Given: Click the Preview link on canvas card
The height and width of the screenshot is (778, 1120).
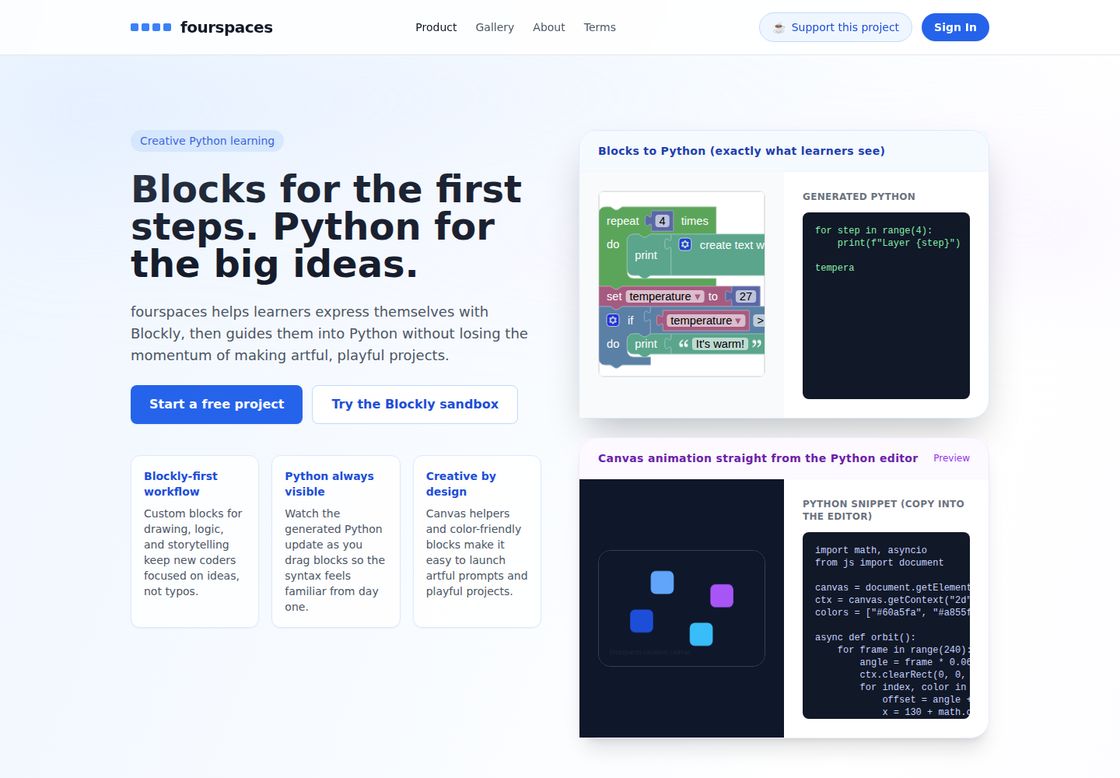Looking at the screenshot, I should tap(951, 458).
